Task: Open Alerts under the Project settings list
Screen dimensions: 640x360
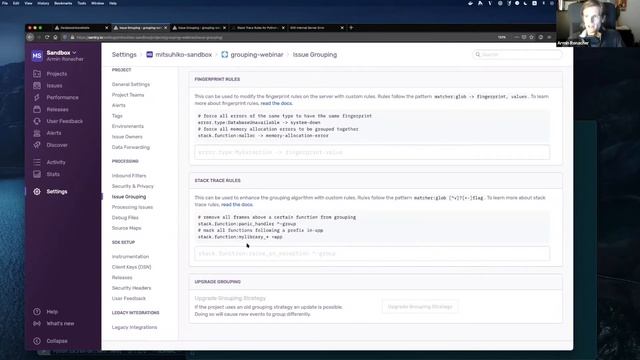Action: coord(118,105)
